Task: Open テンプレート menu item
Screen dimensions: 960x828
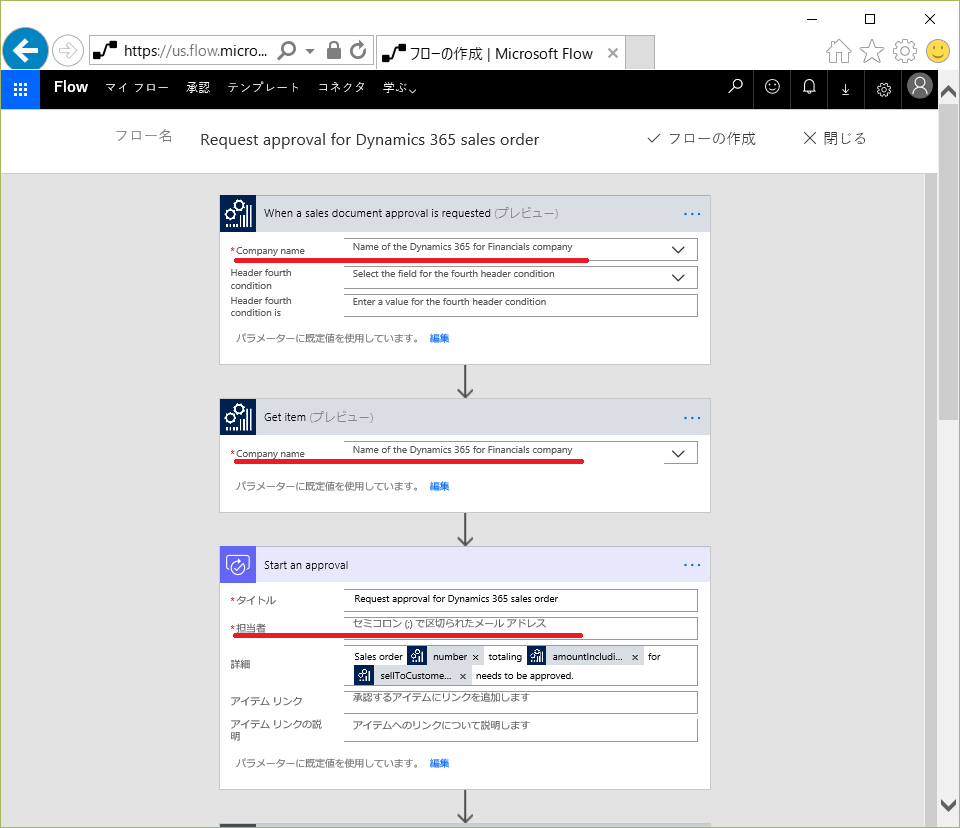Action: (x=263, y=88)
